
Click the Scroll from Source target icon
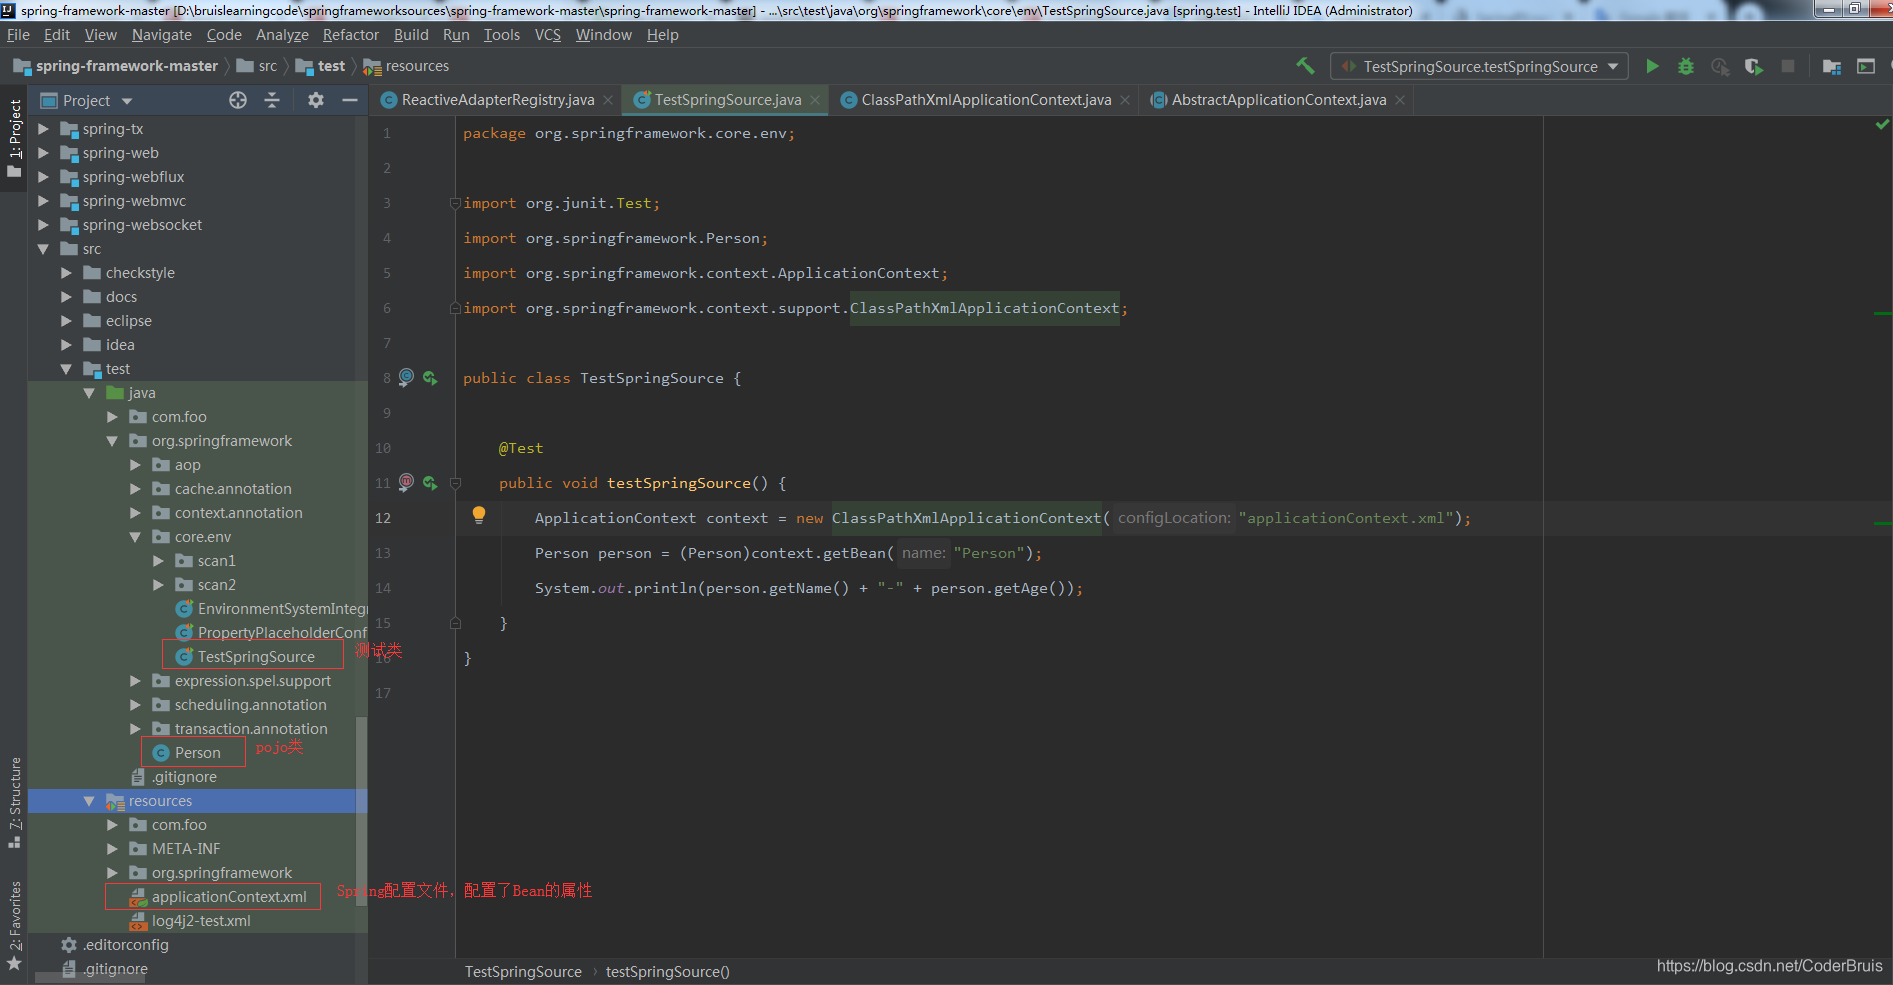point(238,100)
